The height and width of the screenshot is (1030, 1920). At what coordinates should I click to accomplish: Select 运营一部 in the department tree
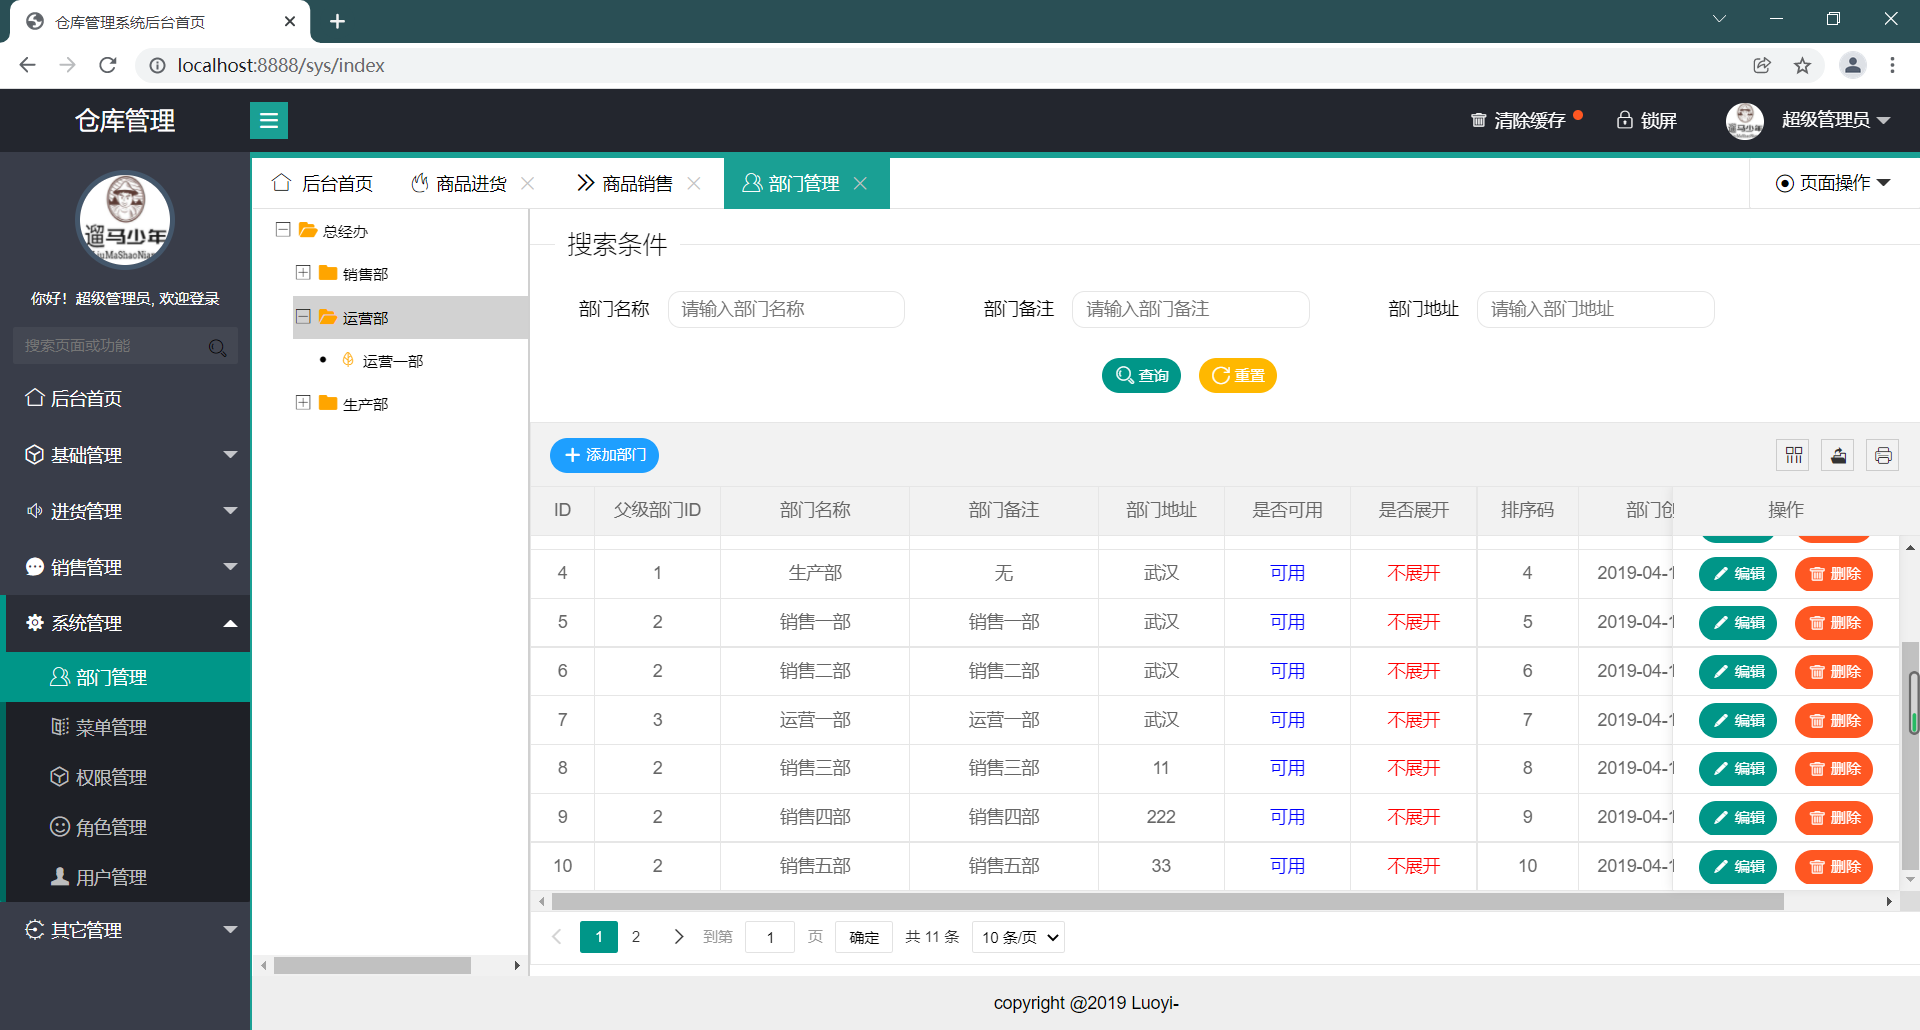(x=392, y=361)
